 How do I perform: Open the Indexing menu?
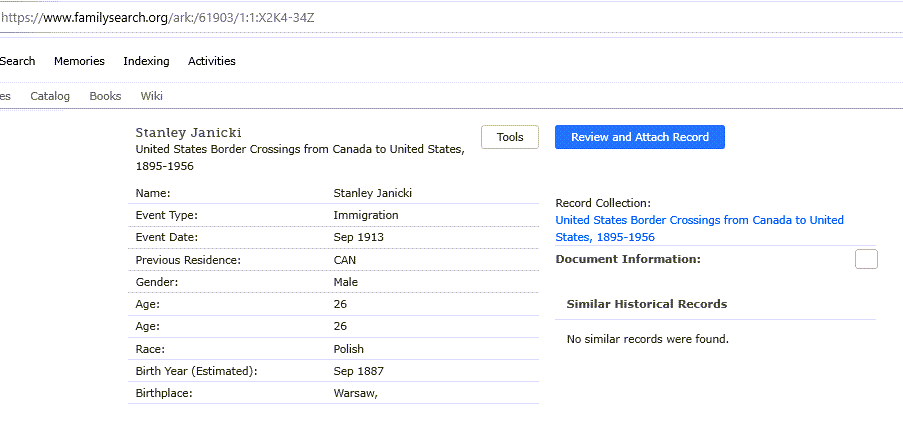146,61
